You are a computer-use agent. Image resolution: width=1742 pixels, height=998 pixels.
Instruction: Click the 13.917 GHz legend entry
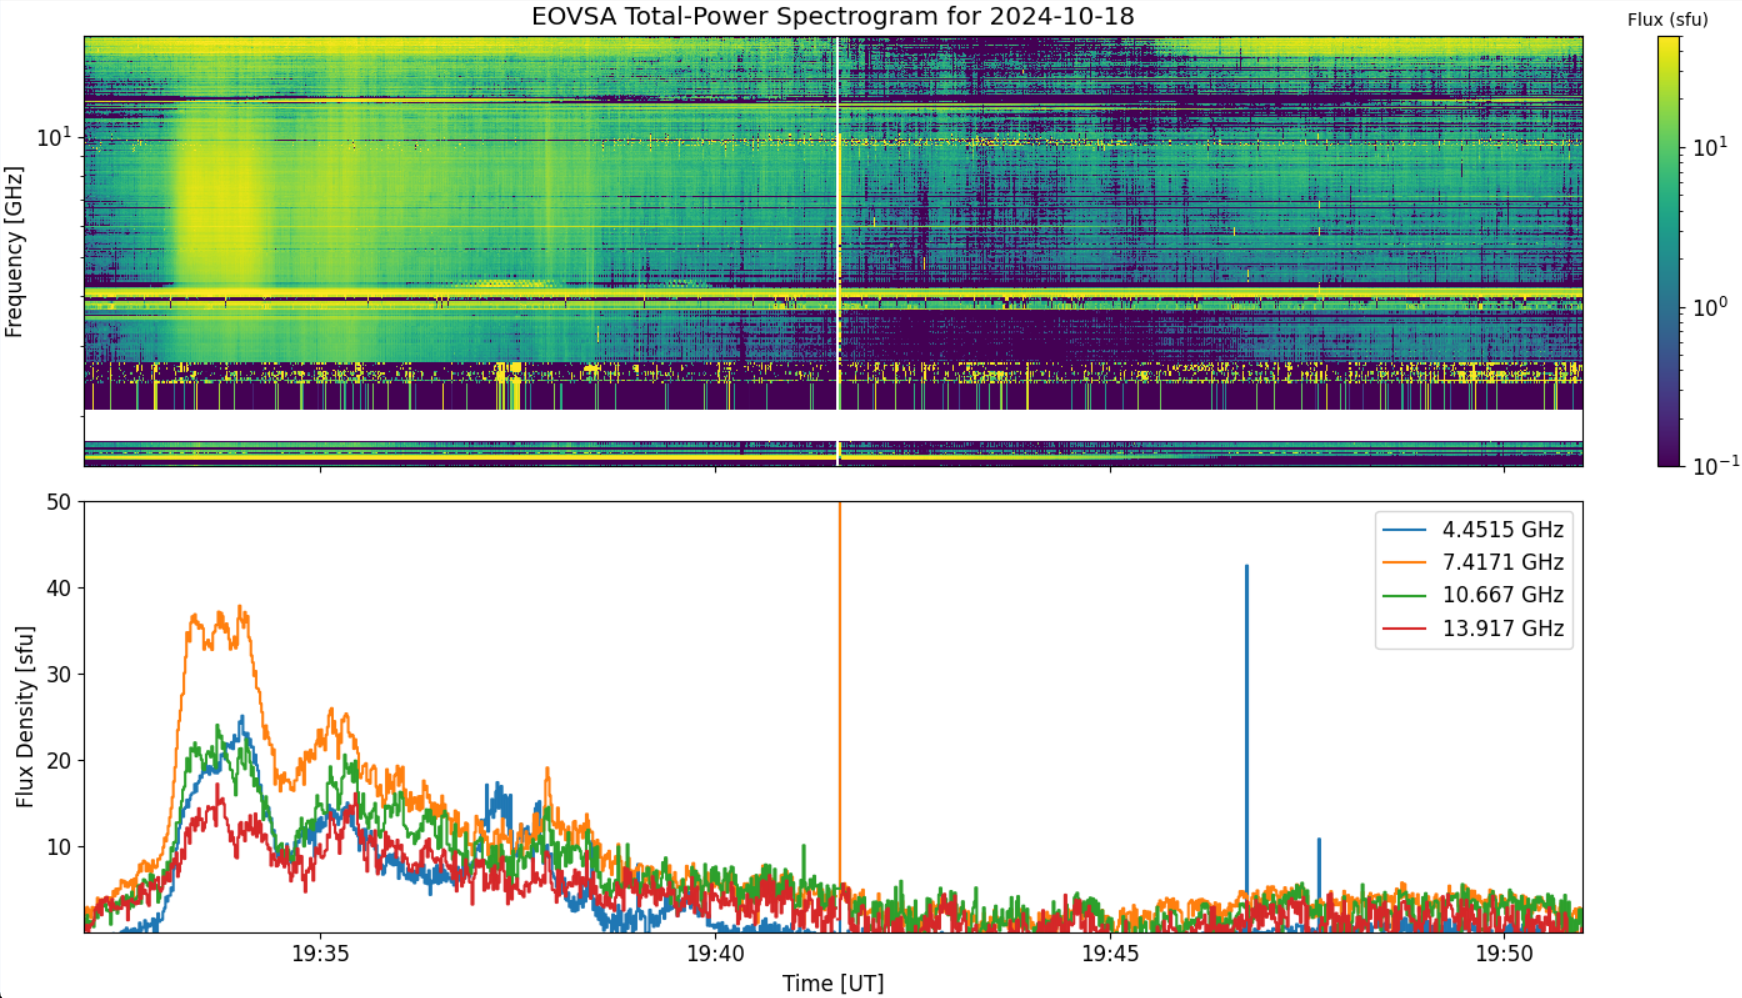click(x=1473, y=628)
